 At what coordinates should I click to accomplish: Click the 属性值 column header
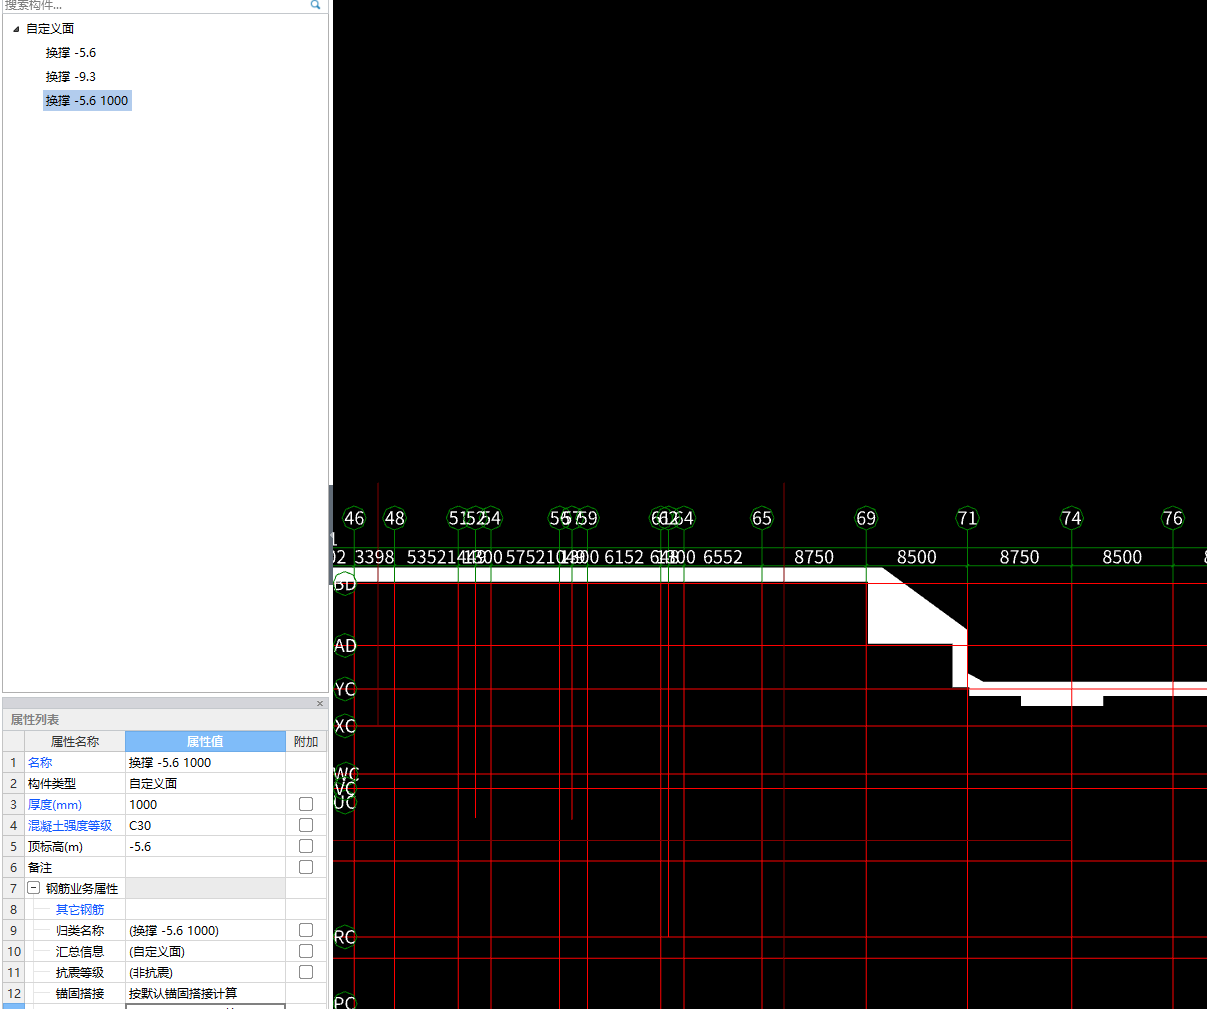click(x=205, y=741)
